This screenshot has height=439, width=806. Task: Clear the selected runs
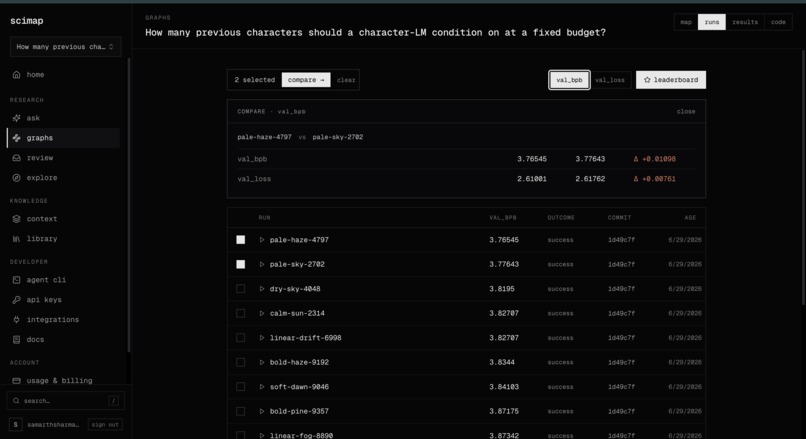click(x=346, y=80)
